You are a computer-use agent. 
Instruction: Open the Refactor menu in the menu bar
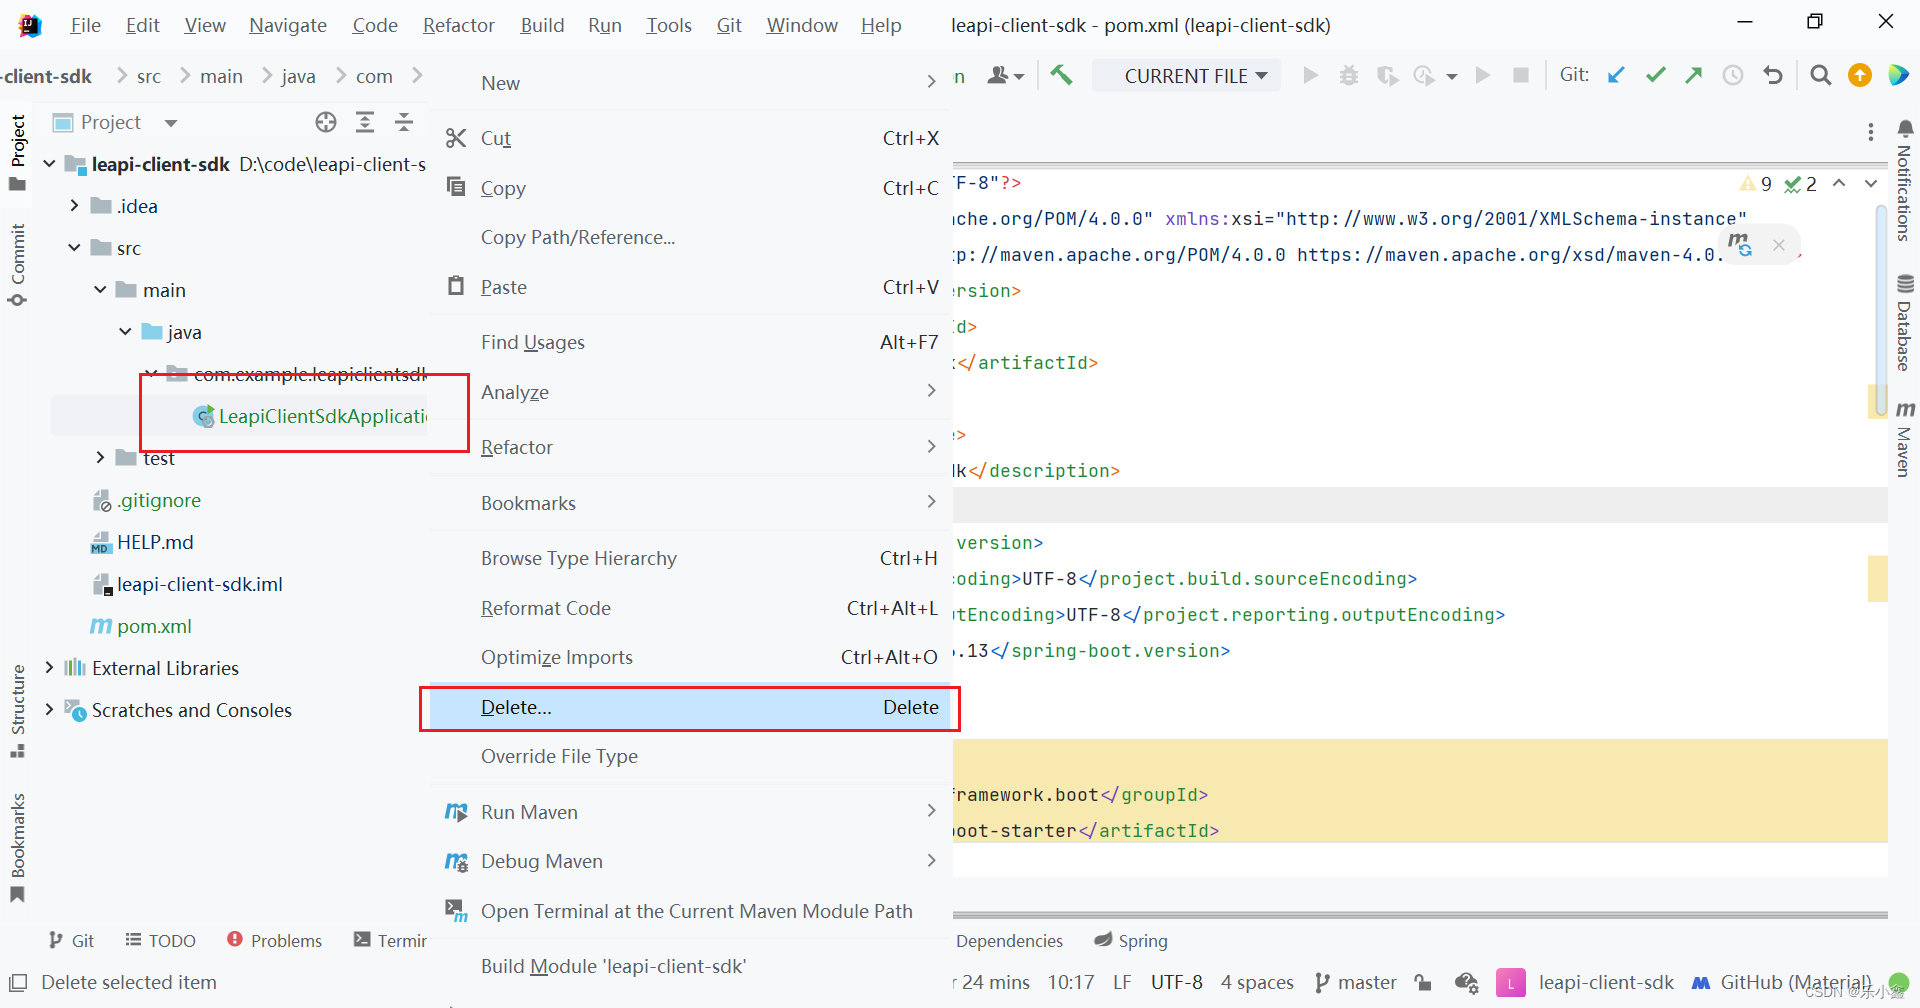pos(458,25)
